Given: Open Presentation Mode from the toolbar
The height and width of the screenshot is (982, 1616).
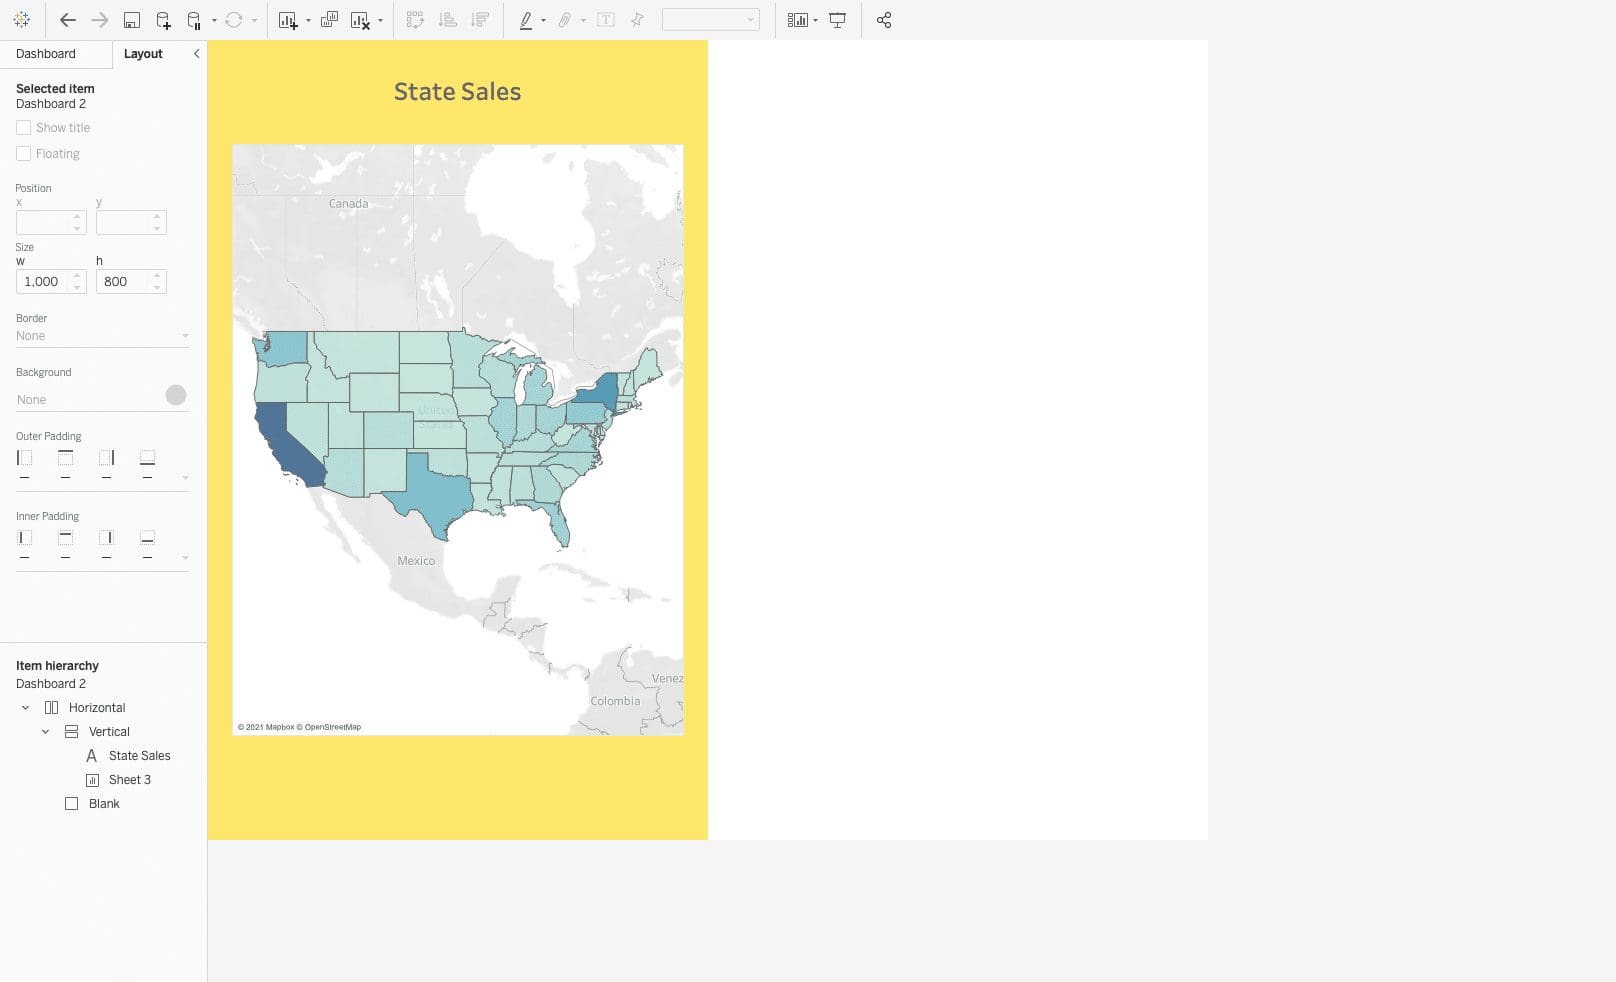Looking at the screenshot, I should click(837, 19).
